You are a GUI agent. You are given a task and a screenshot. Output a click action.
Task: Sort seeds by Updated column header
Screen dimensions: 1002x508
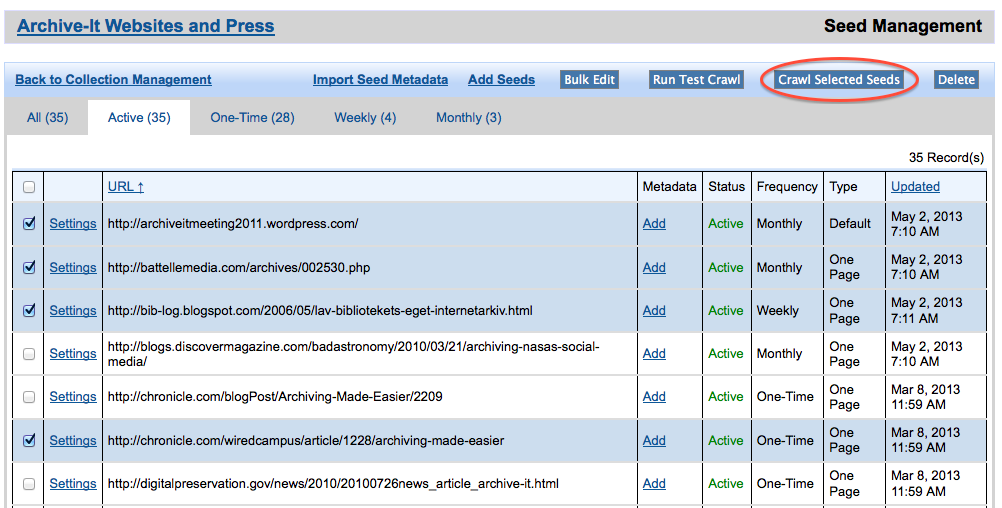click(915, 187)
